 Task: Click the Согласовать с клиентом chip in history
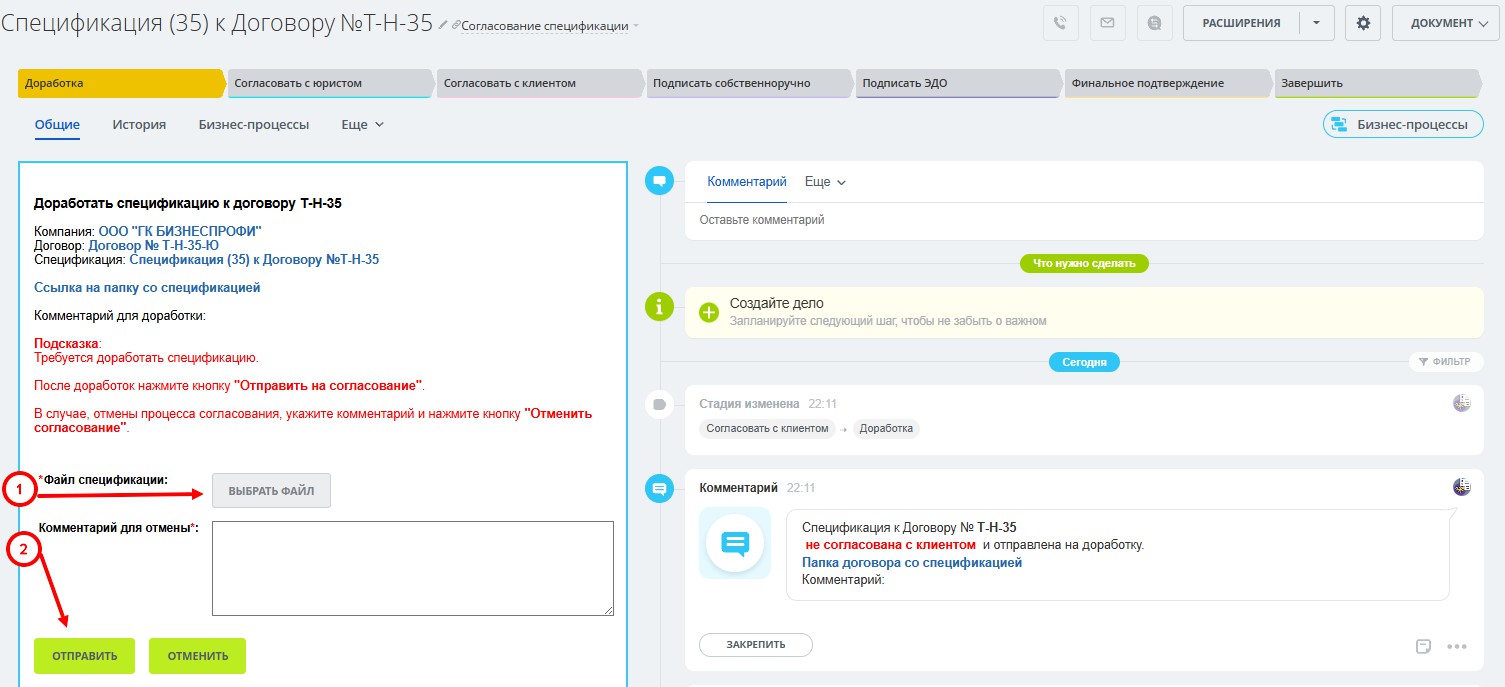[x=768, y=428]
